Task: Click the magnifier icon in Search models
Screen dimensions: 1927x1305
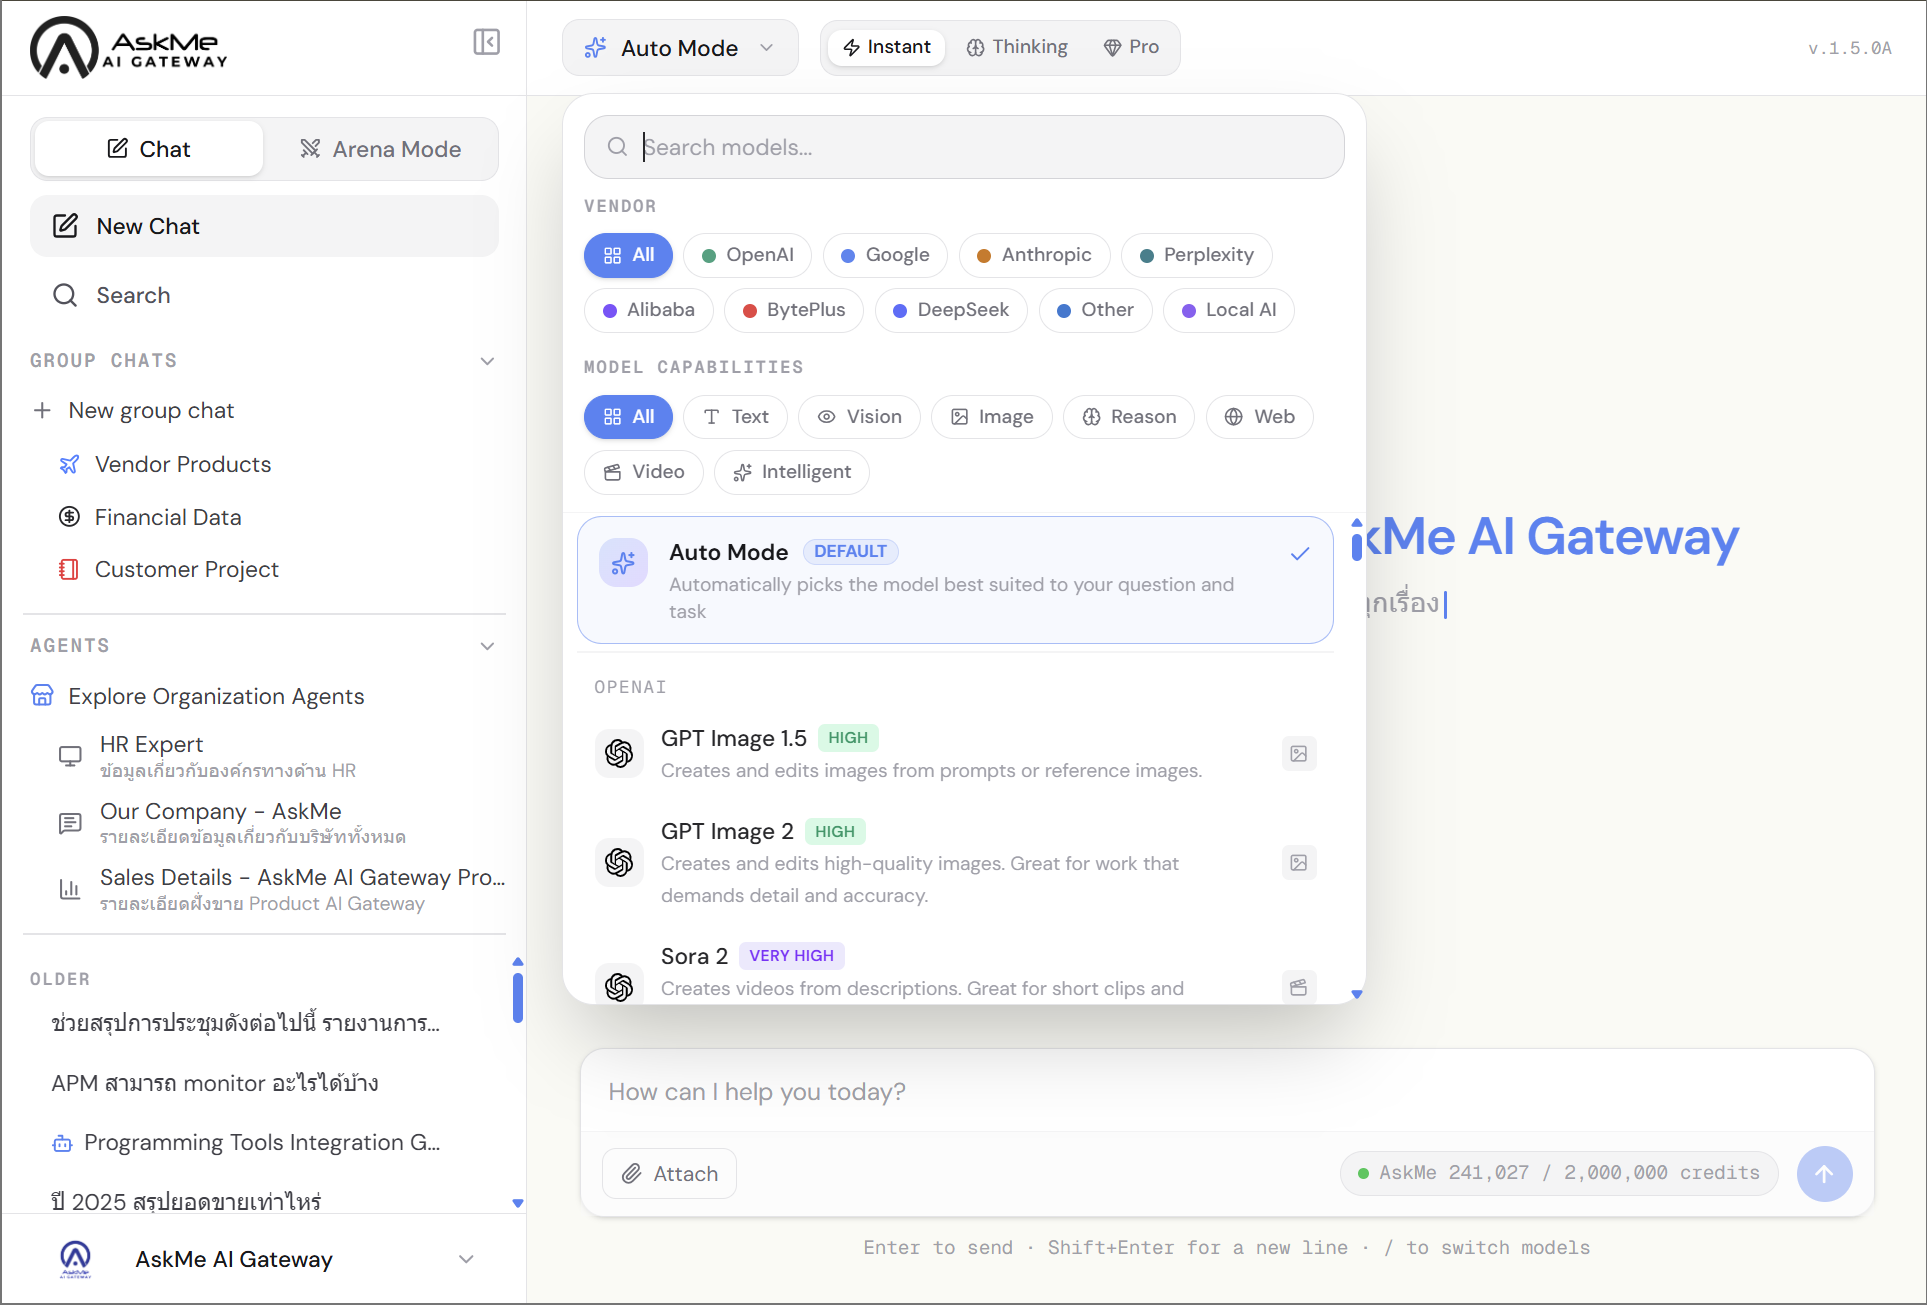Action: [618, 147]
